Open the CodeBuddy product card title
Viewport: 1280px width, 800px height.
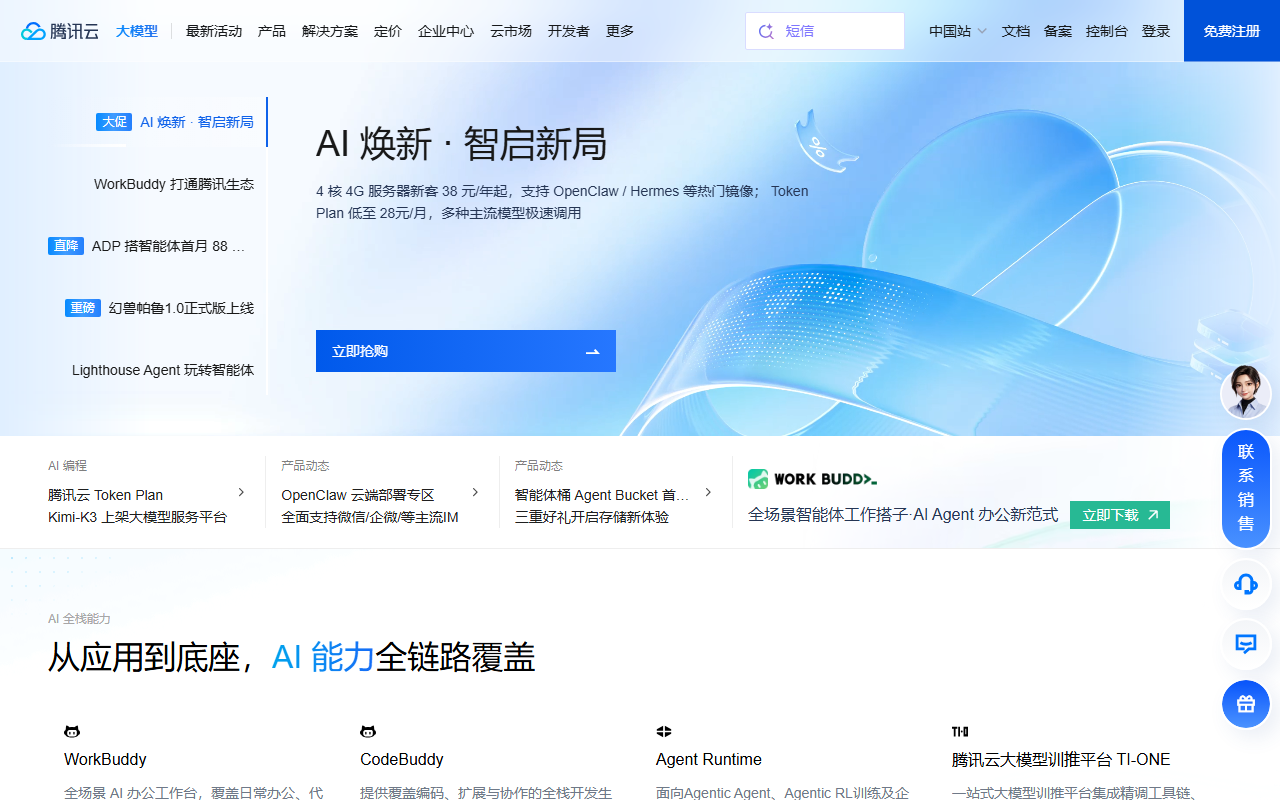pos(402,759)
